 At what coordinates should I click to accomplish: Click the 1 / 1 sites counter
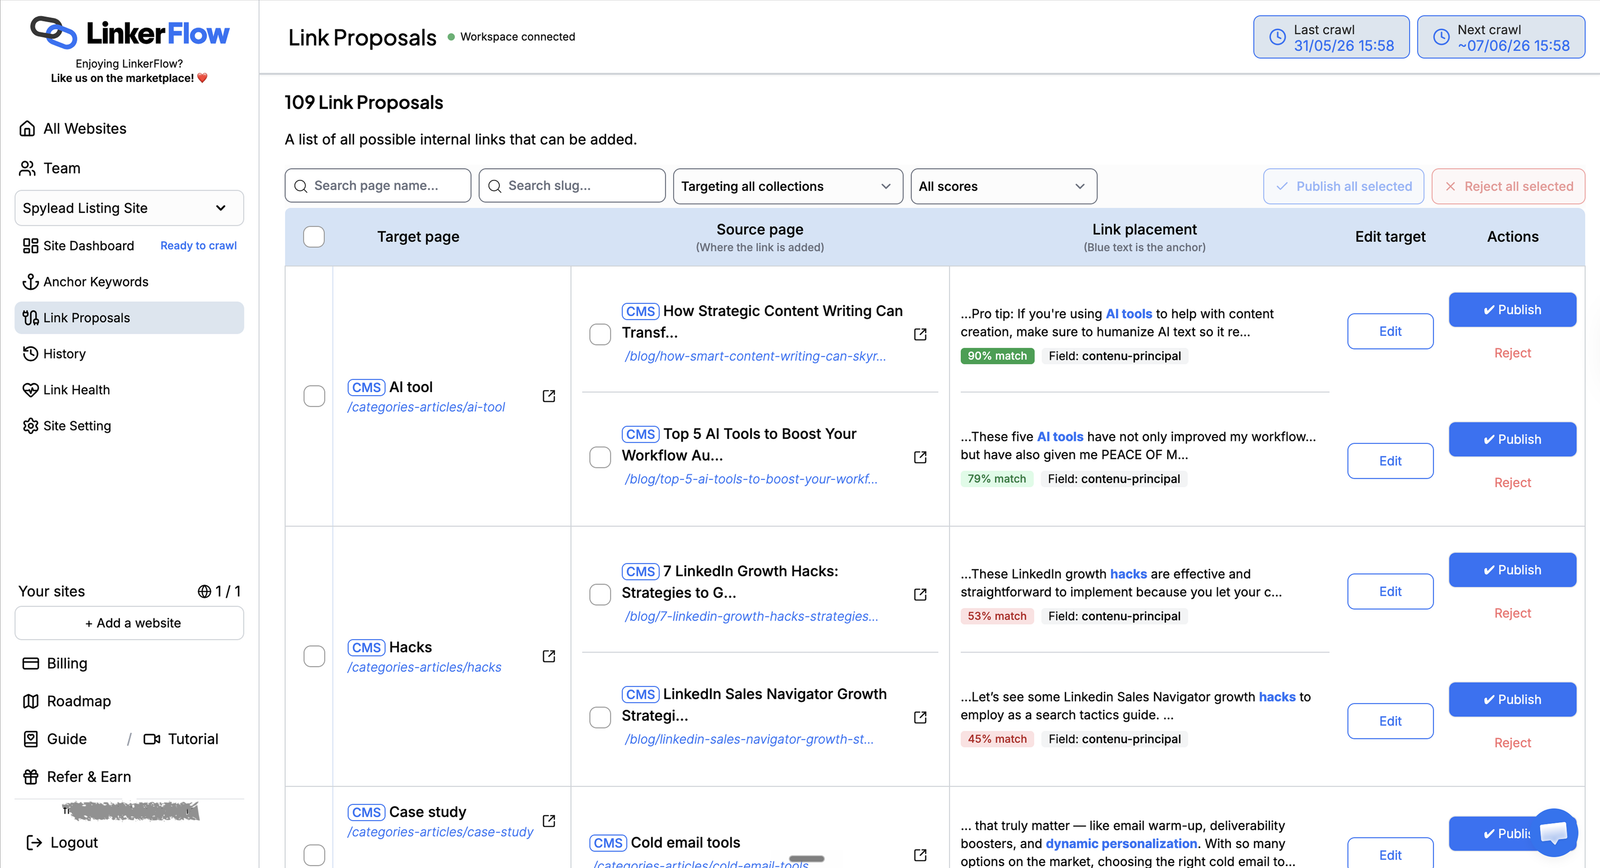tap(220, 592)
